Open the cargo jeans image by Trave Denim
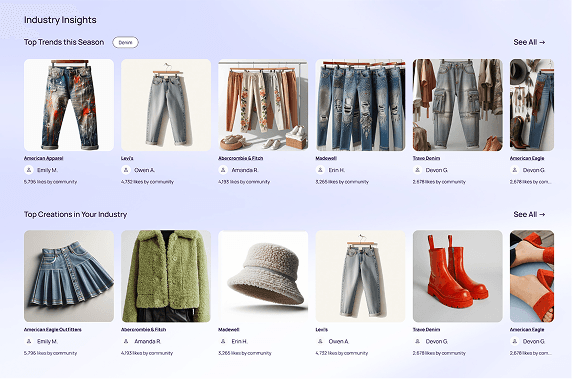This screenshot has height=379, width=572. [x=457, y=105]
